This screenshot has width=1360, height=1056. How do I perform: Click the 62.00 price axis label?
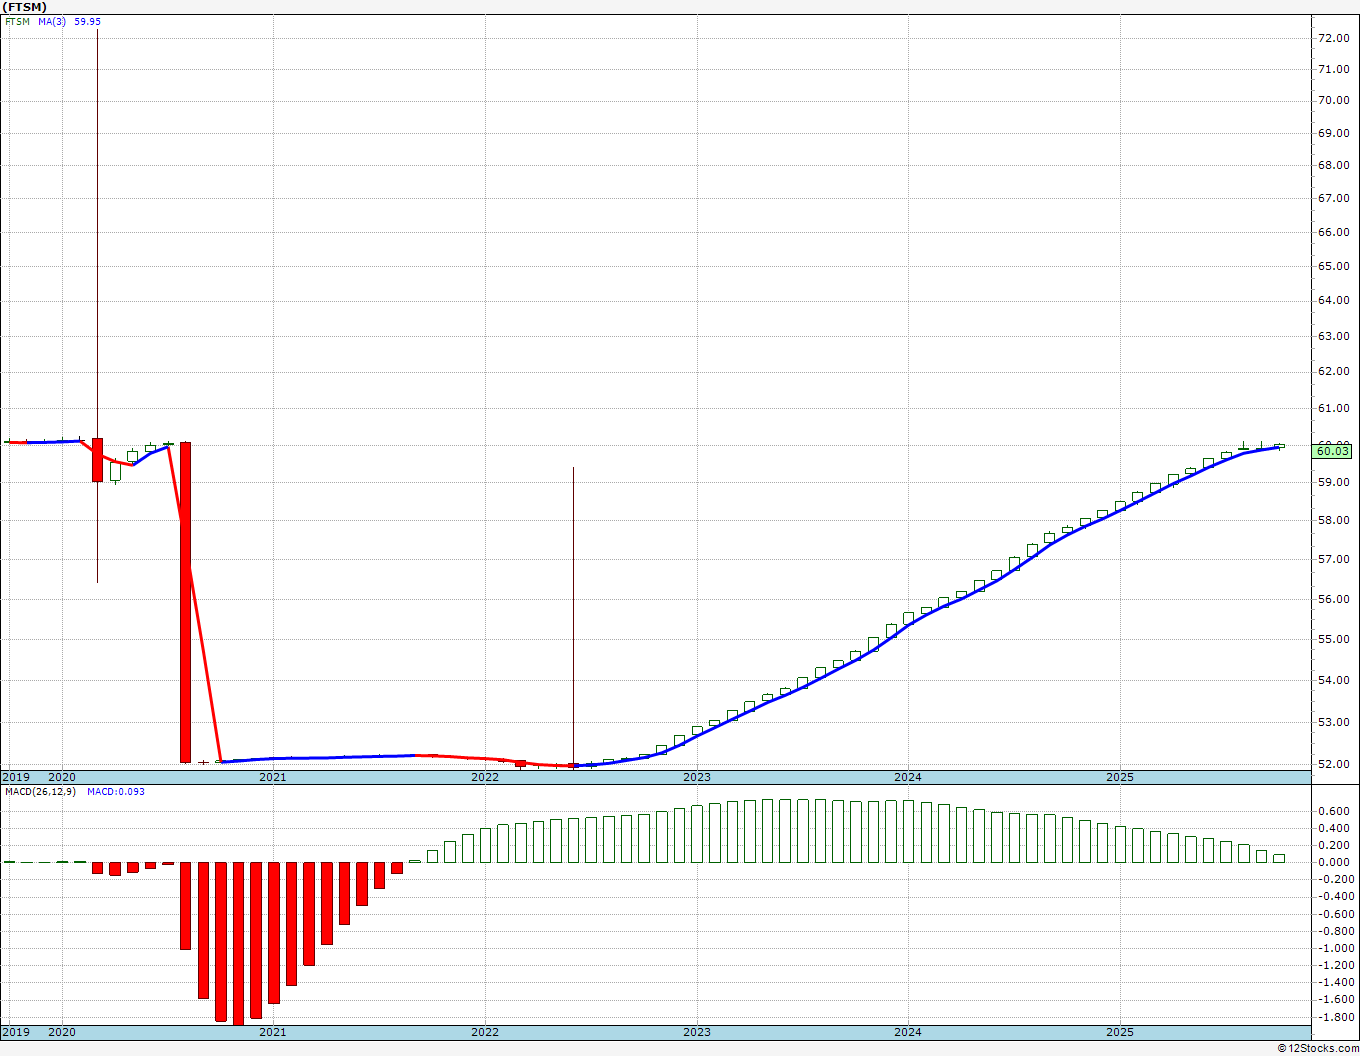pyautogui.click(x=1334, y=371)
